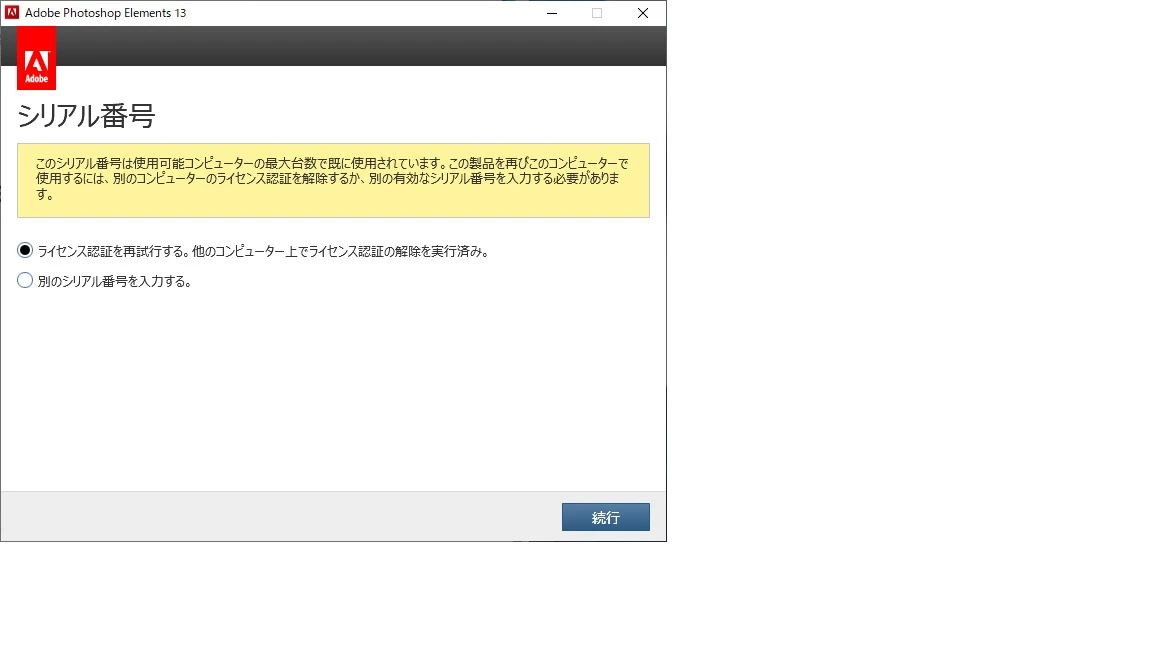Close the Adobe Photoshop Elements 13 dialog
Viewport: 1152px width, 648px height.
(x=643, y=13)
